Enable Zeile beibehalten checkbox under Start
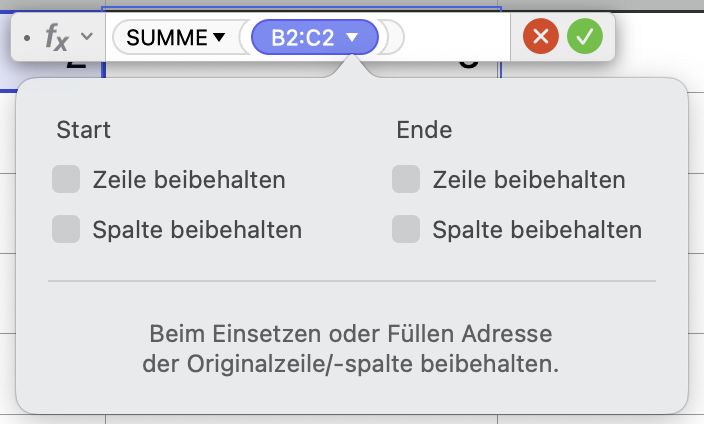 (x=66, y=180)
